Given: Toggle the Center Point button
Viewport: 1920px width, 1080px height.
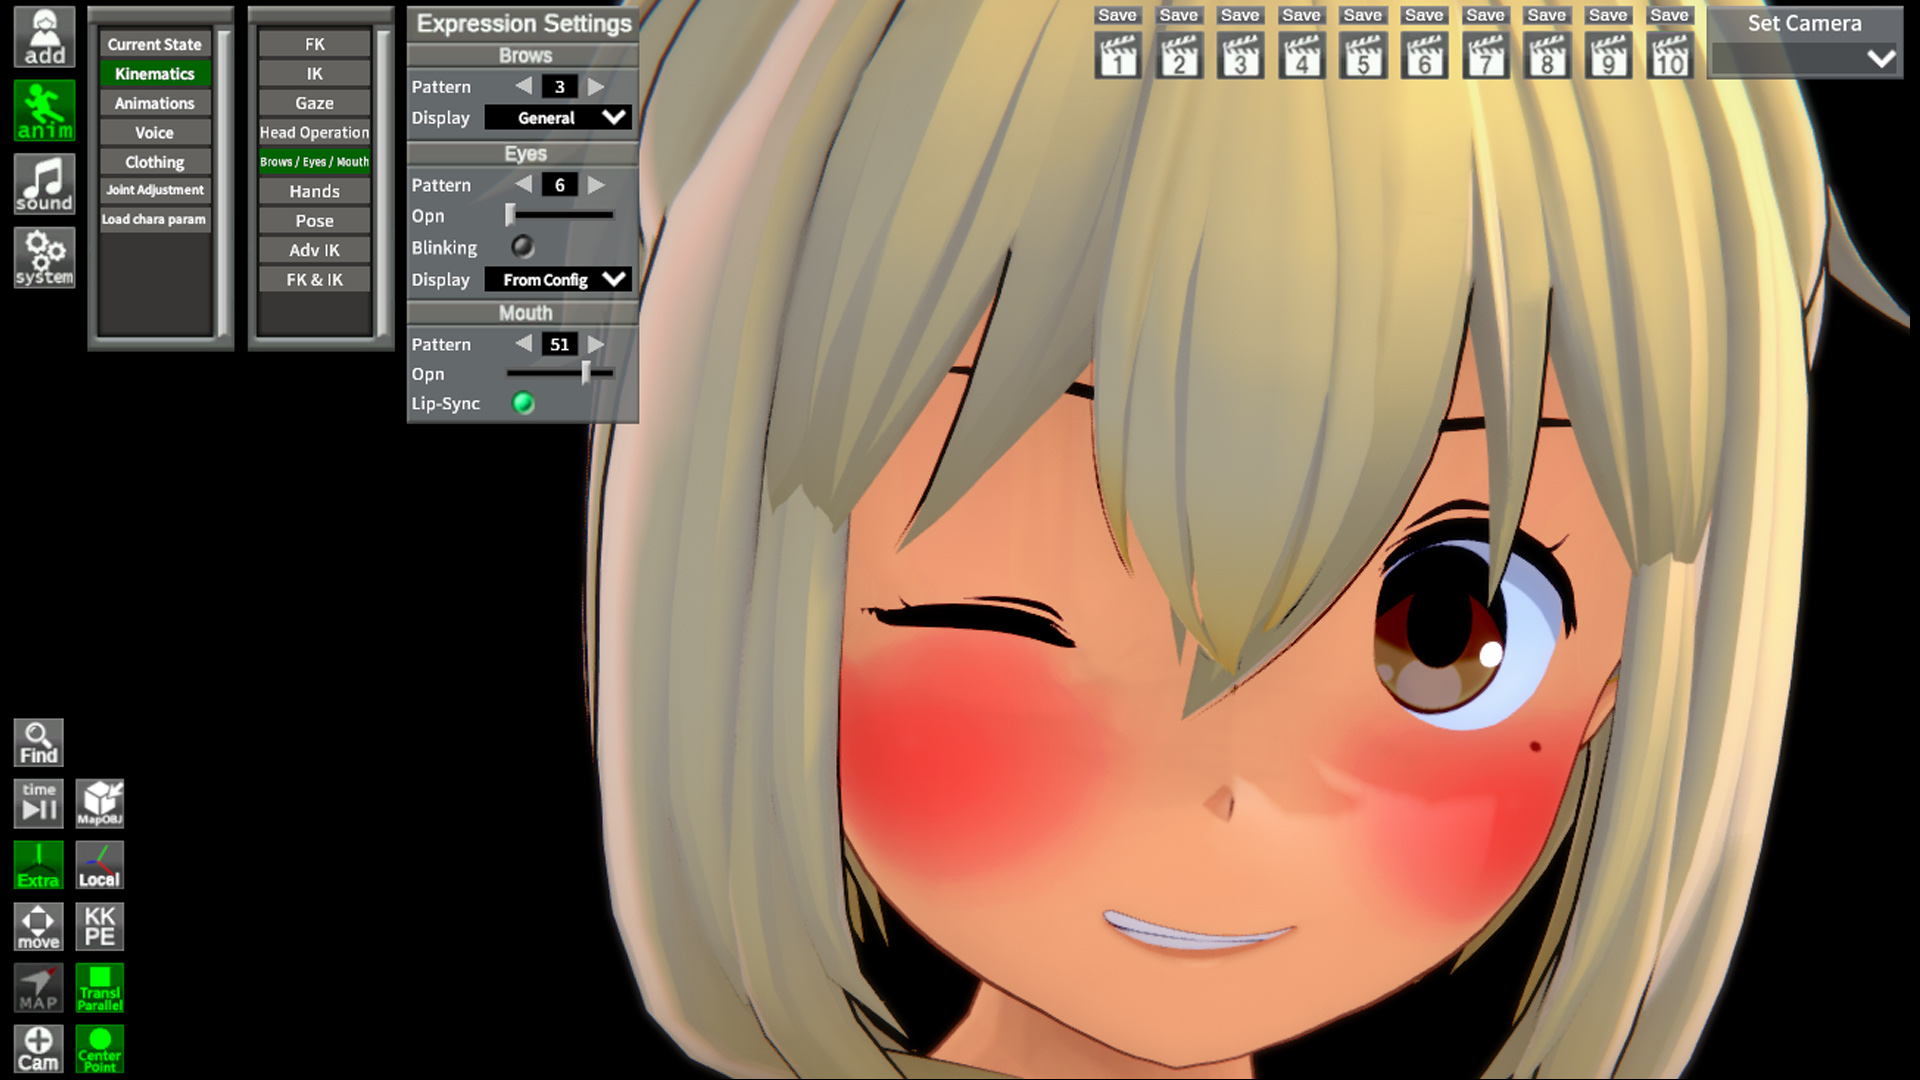Looking at the screenshot, I should tap(100, 1049).
